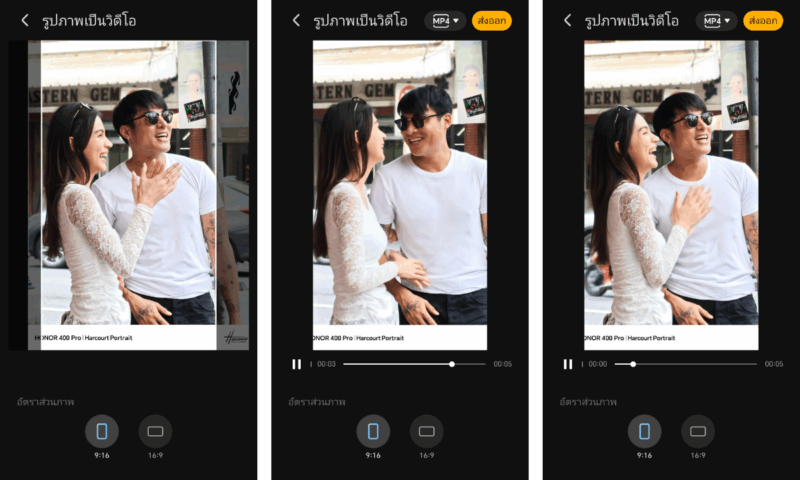Click 00:05 duration text on middle phone

tap(503, 364)
